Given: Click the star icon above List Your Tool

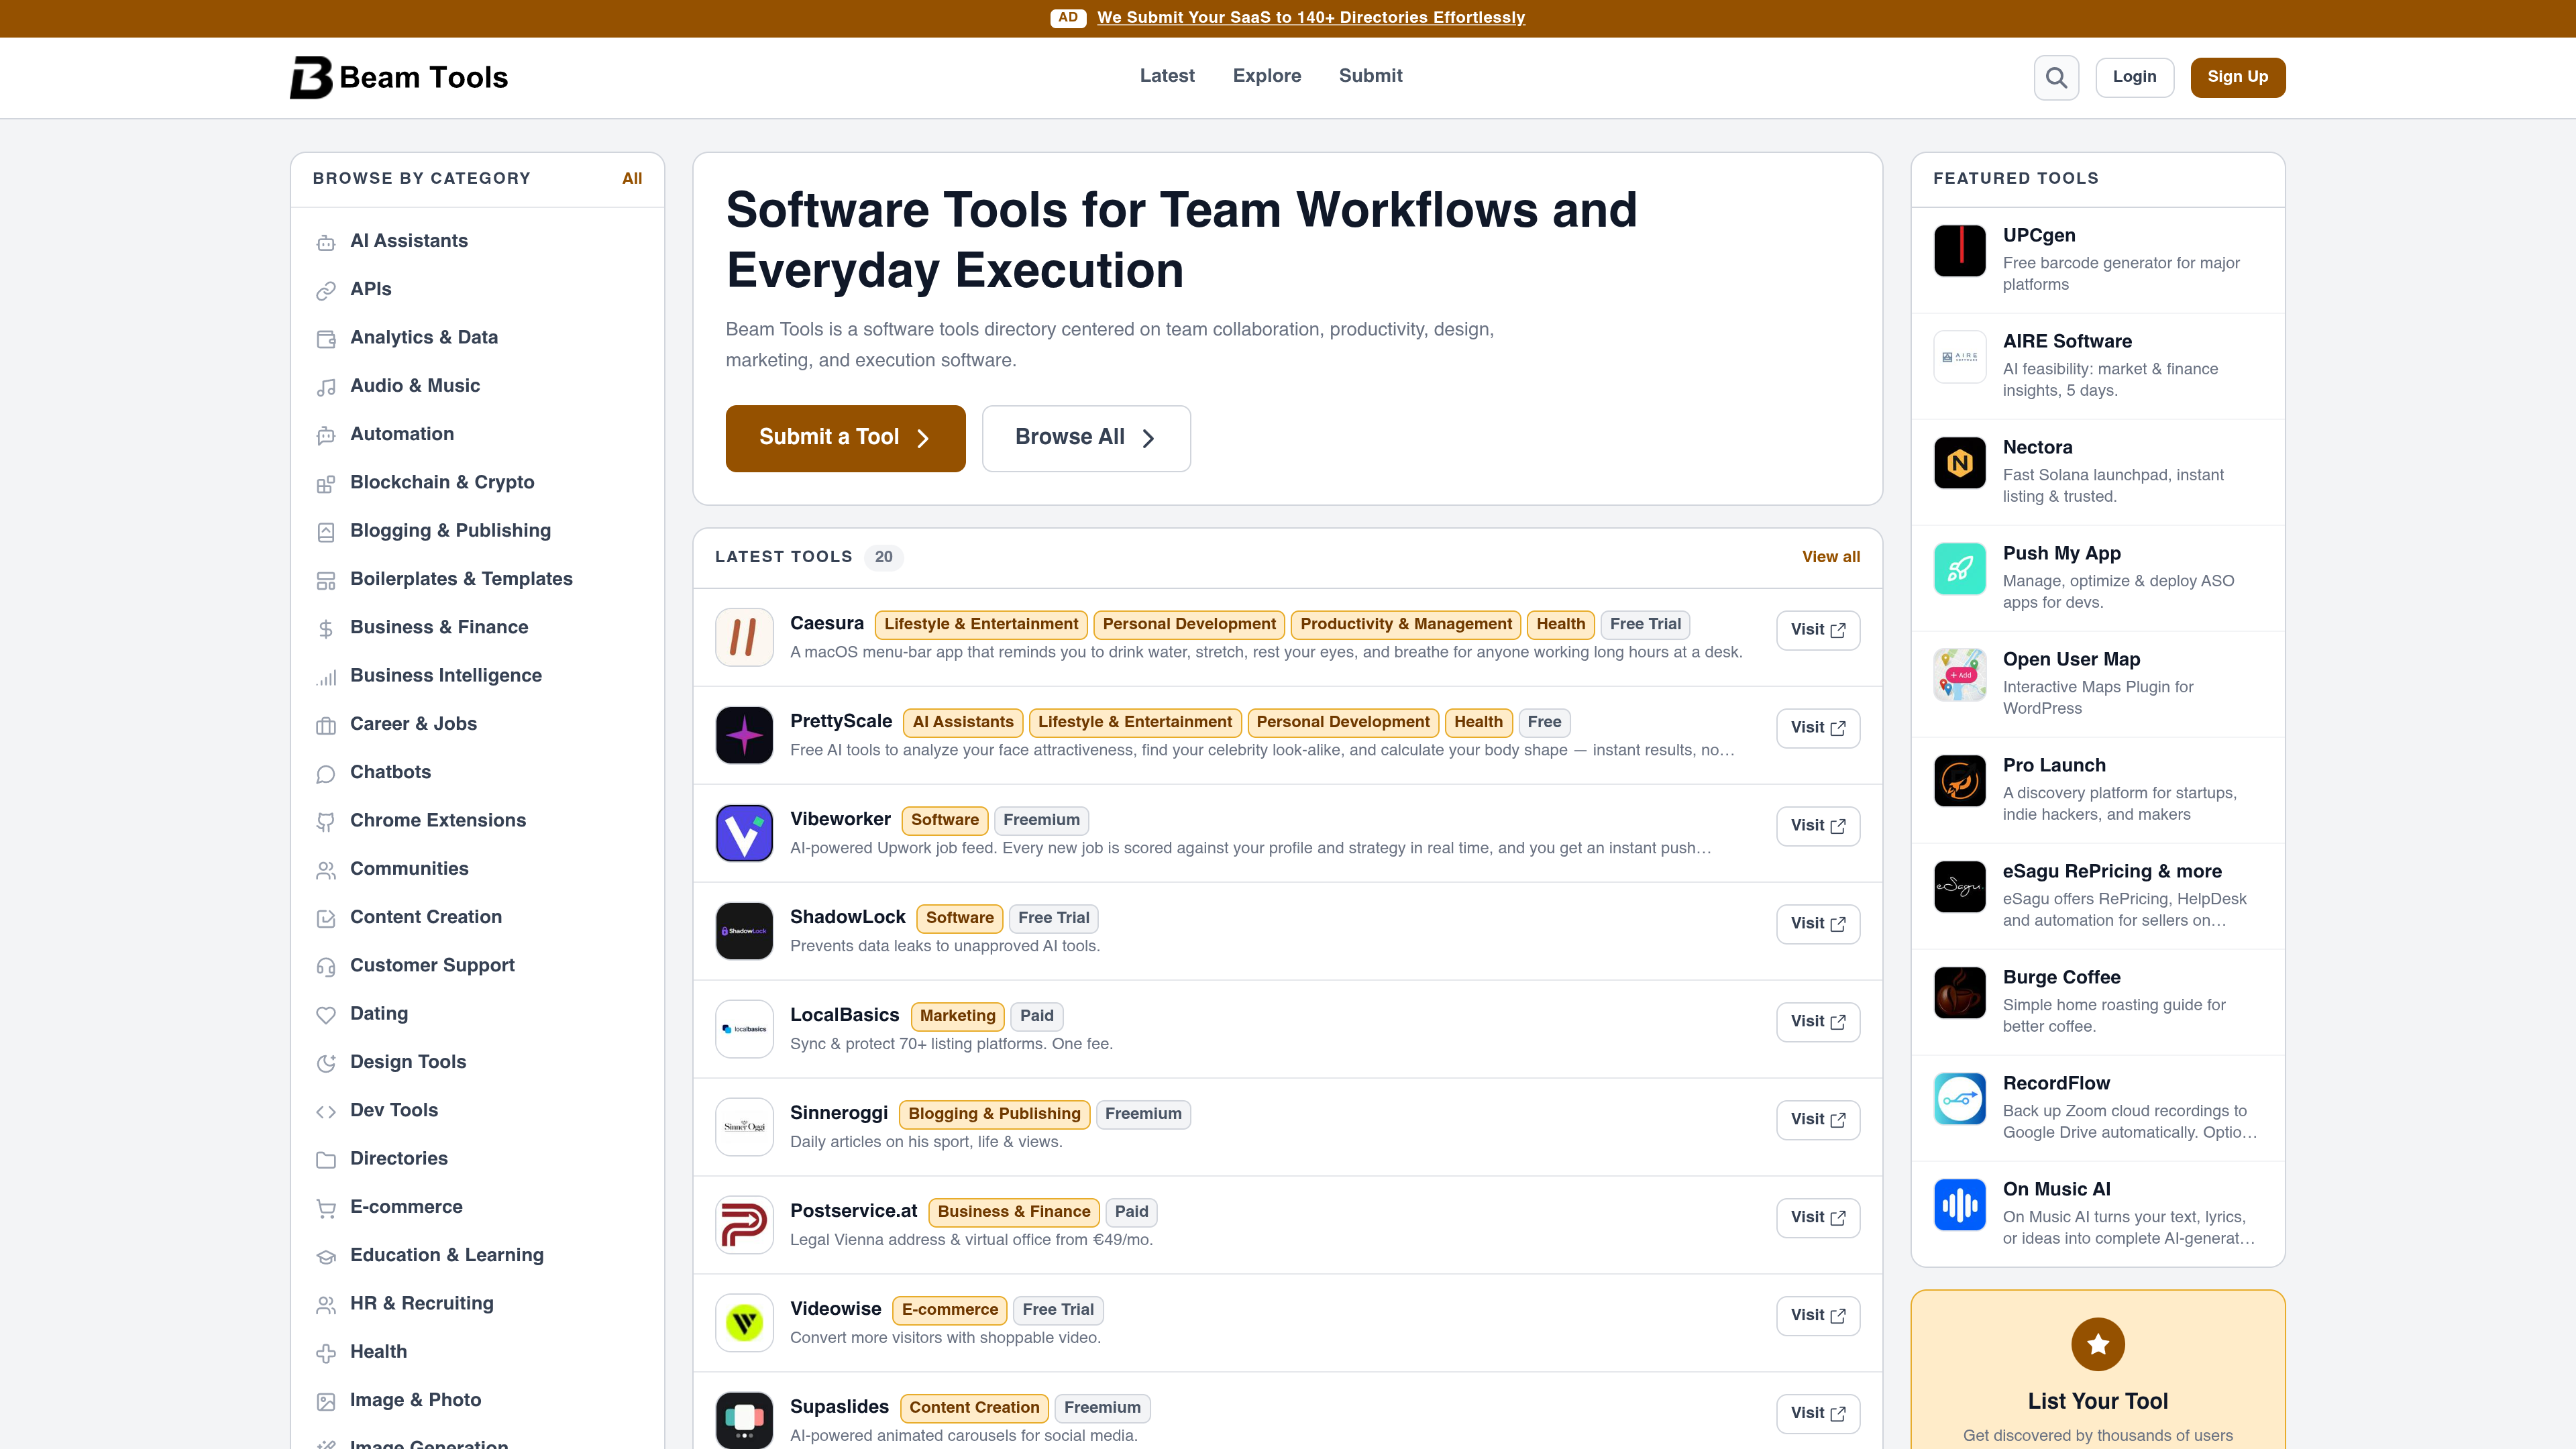Looking at the screenshot, I should coord(2098,1344).
